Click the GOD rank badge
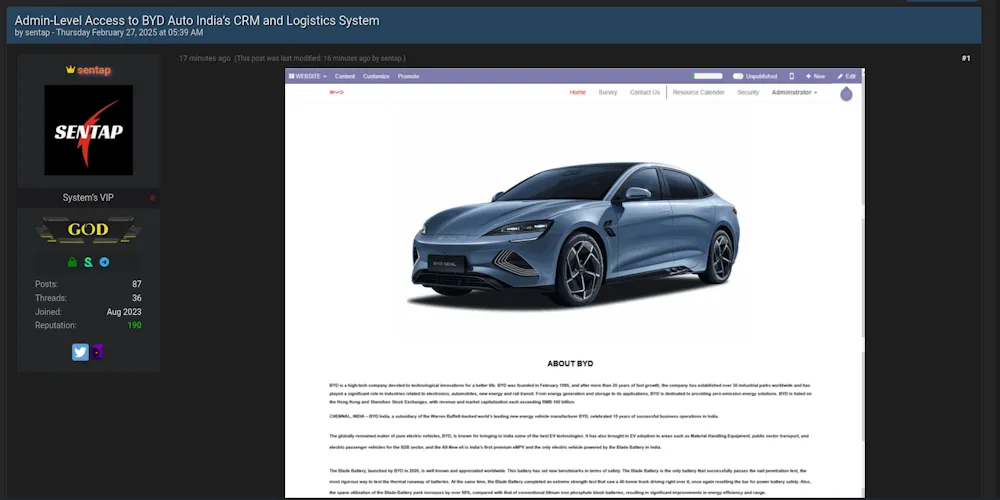The image size is (1000, 500). coord(88,230)
